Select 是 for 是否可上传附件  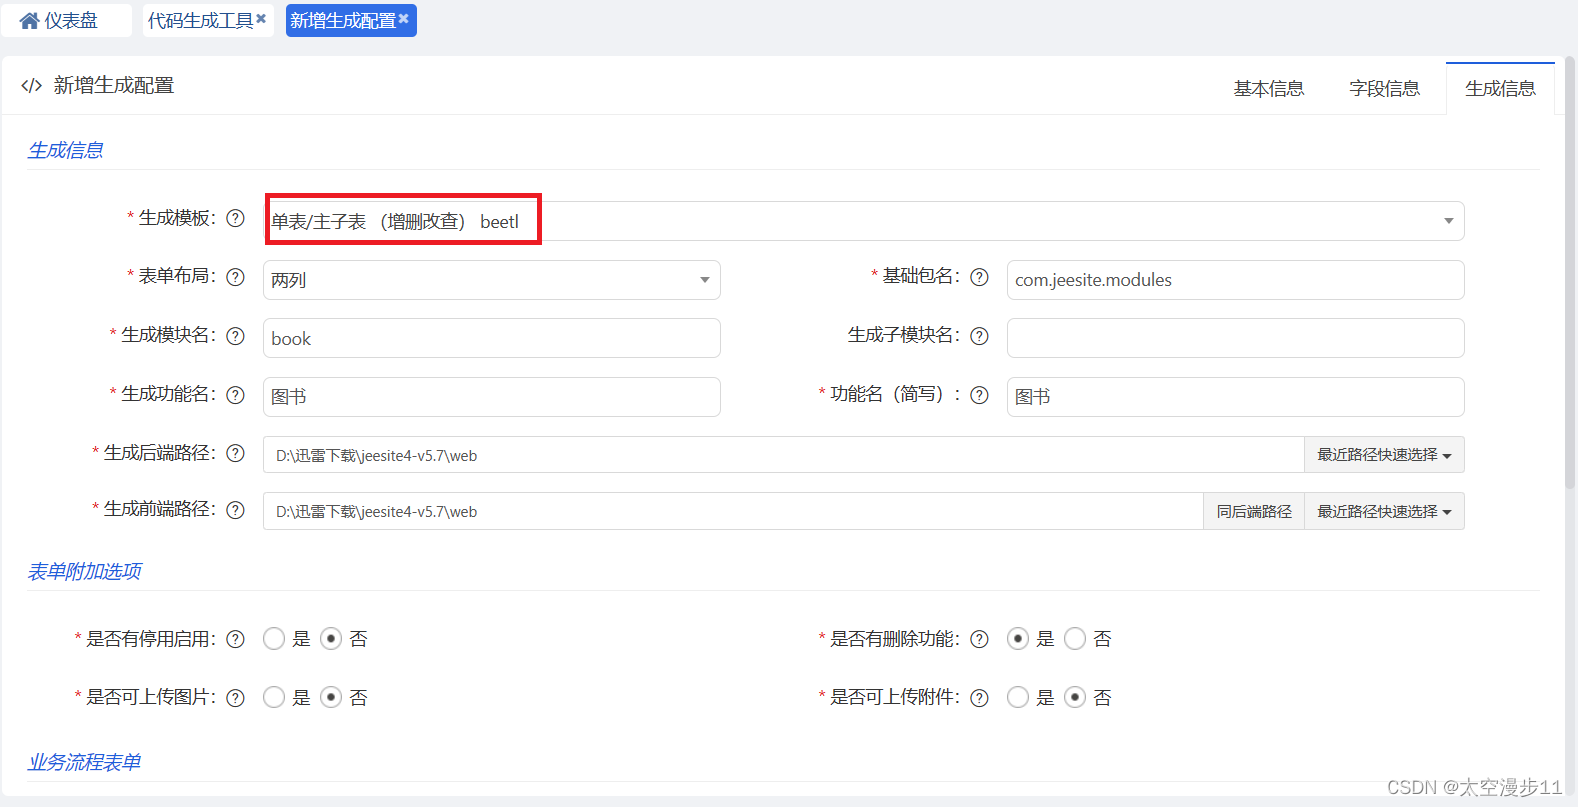[x=1018, y=698]
